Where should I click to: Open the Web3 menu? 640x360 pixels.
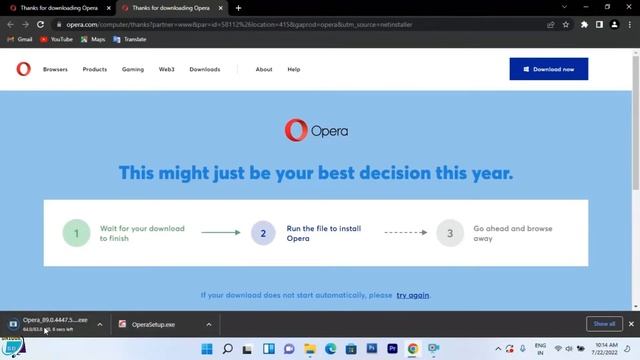(x=167, y=69)
